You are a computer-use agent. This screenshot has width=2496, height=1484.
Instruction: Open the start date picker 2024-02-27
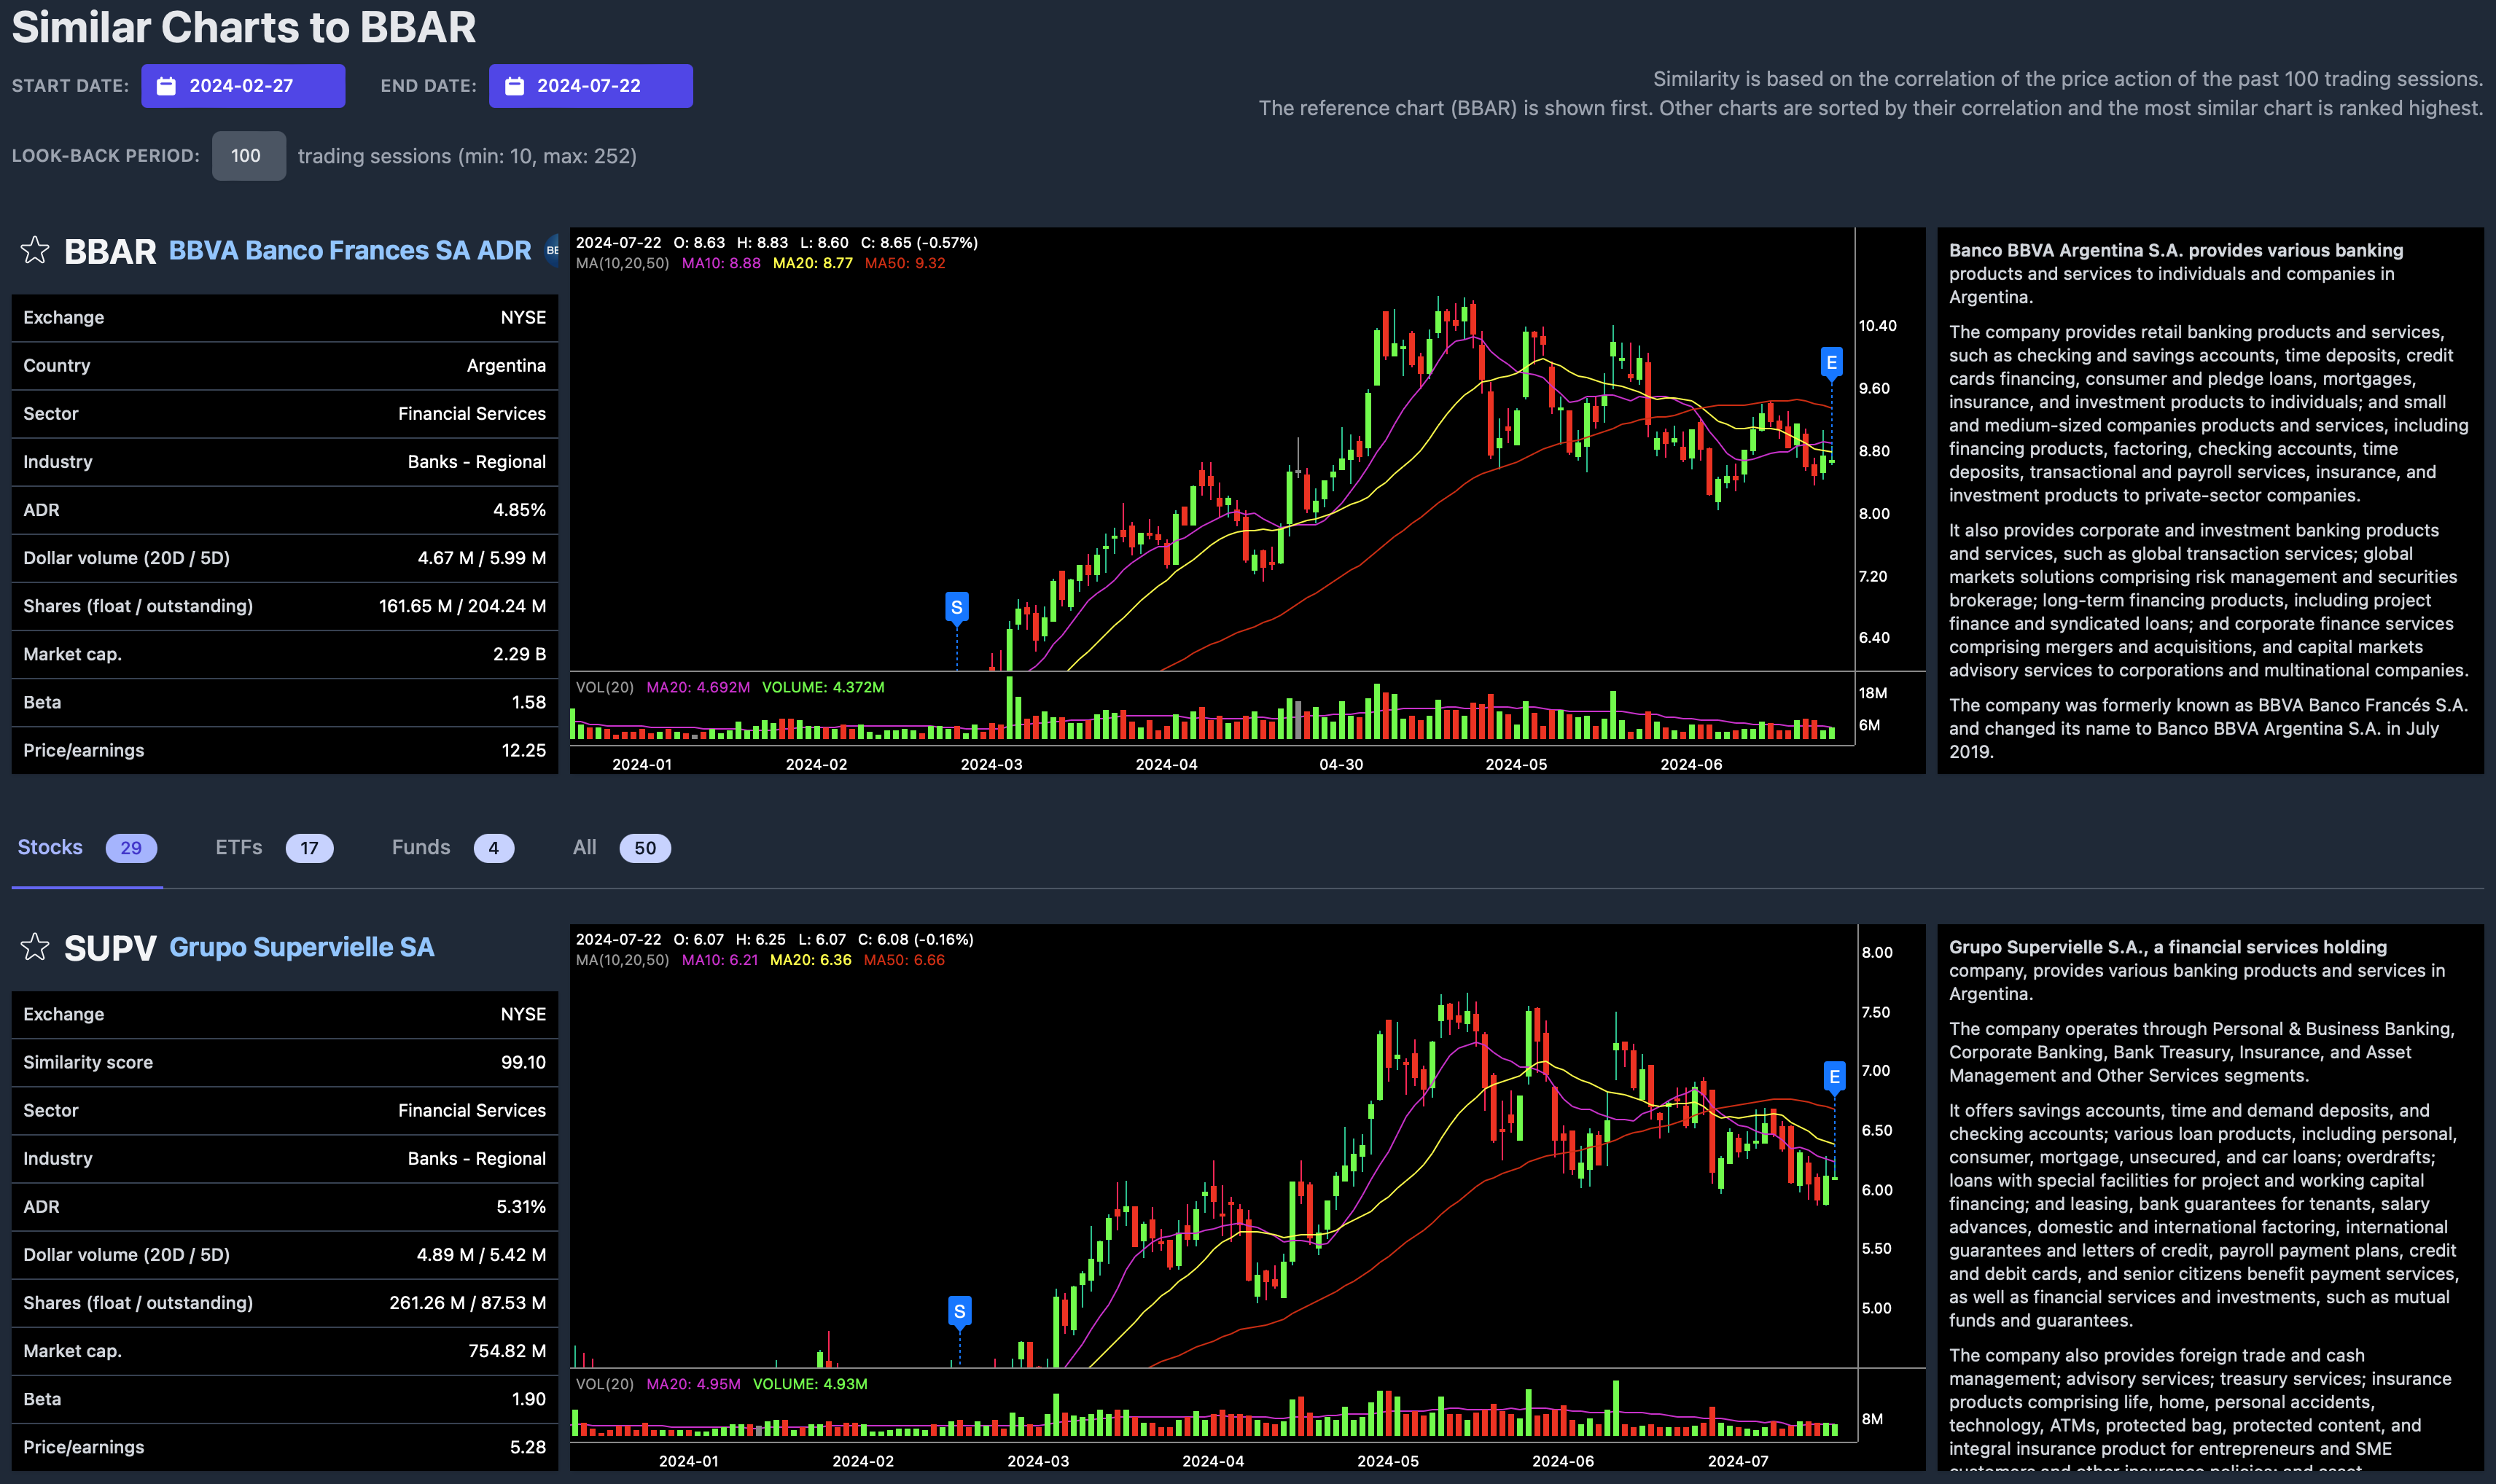[243, 86]
